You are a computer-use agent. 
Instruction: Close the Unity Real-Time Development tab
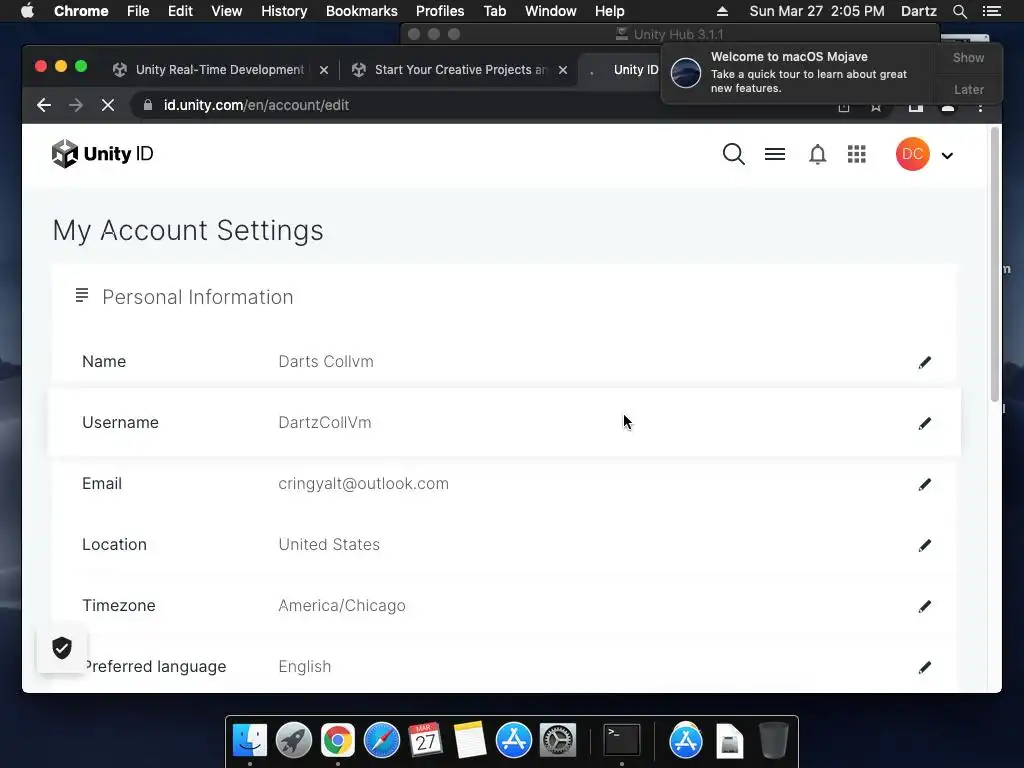(324, 70)
